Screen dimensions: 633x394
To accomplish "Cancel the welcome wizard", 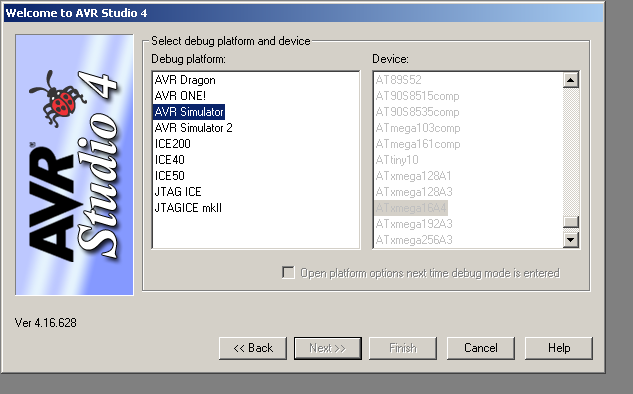I will click(x=480, y=348).
